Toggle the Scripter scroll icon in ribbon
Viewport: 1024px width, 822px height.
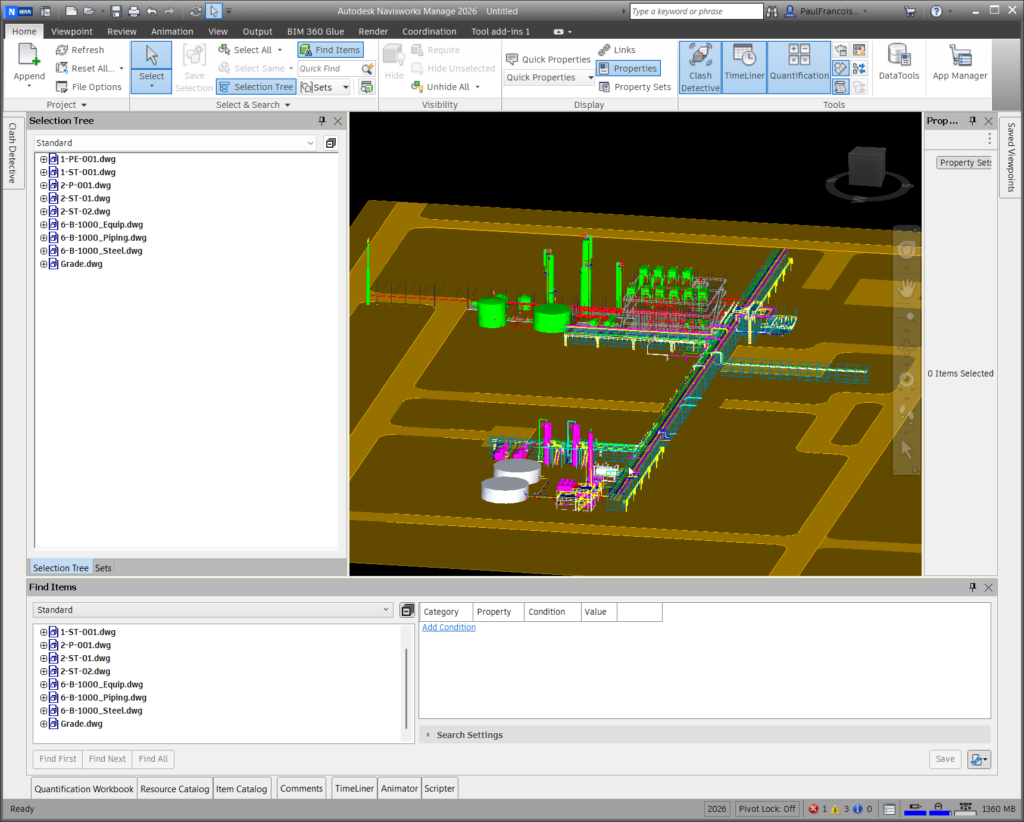(840, 86)
